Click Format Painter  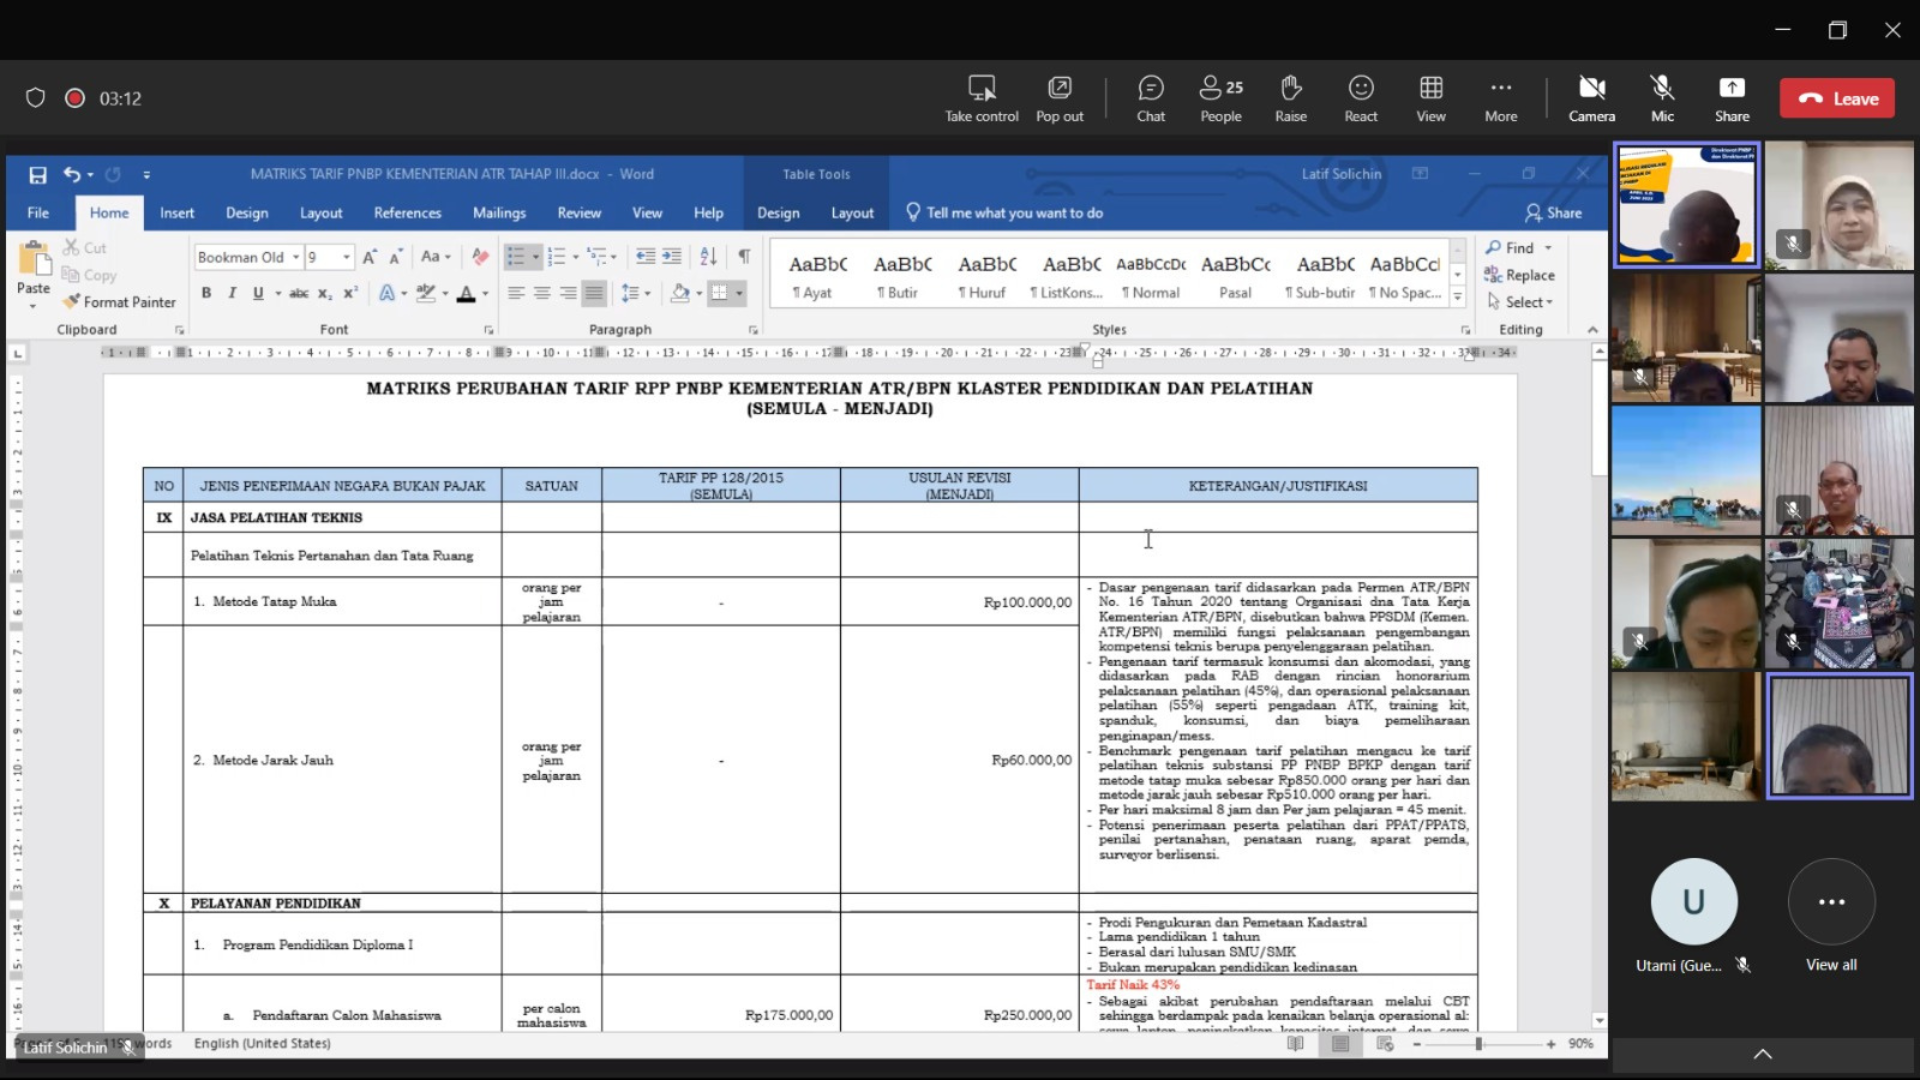click(119, 302)
